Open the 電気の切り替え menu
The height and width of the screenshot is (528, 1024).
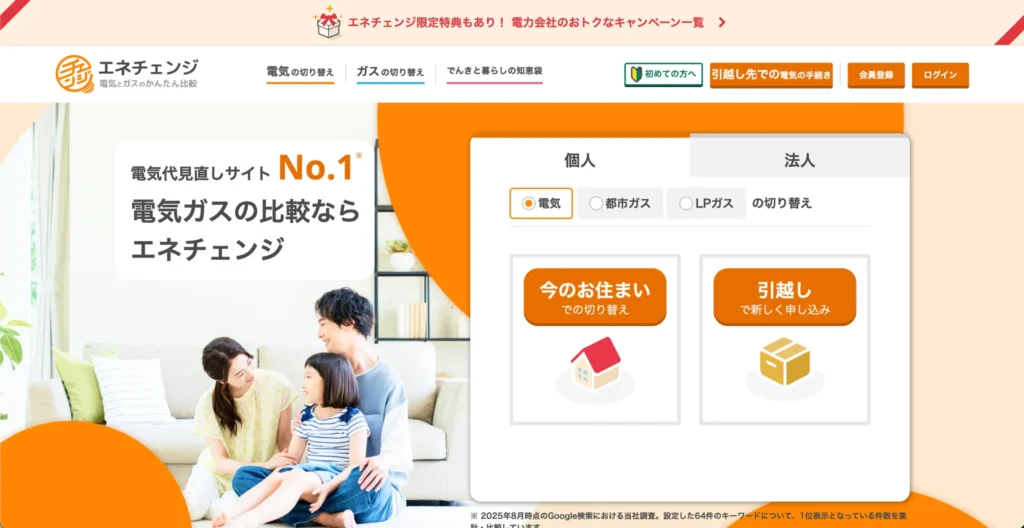pos(300,73)
